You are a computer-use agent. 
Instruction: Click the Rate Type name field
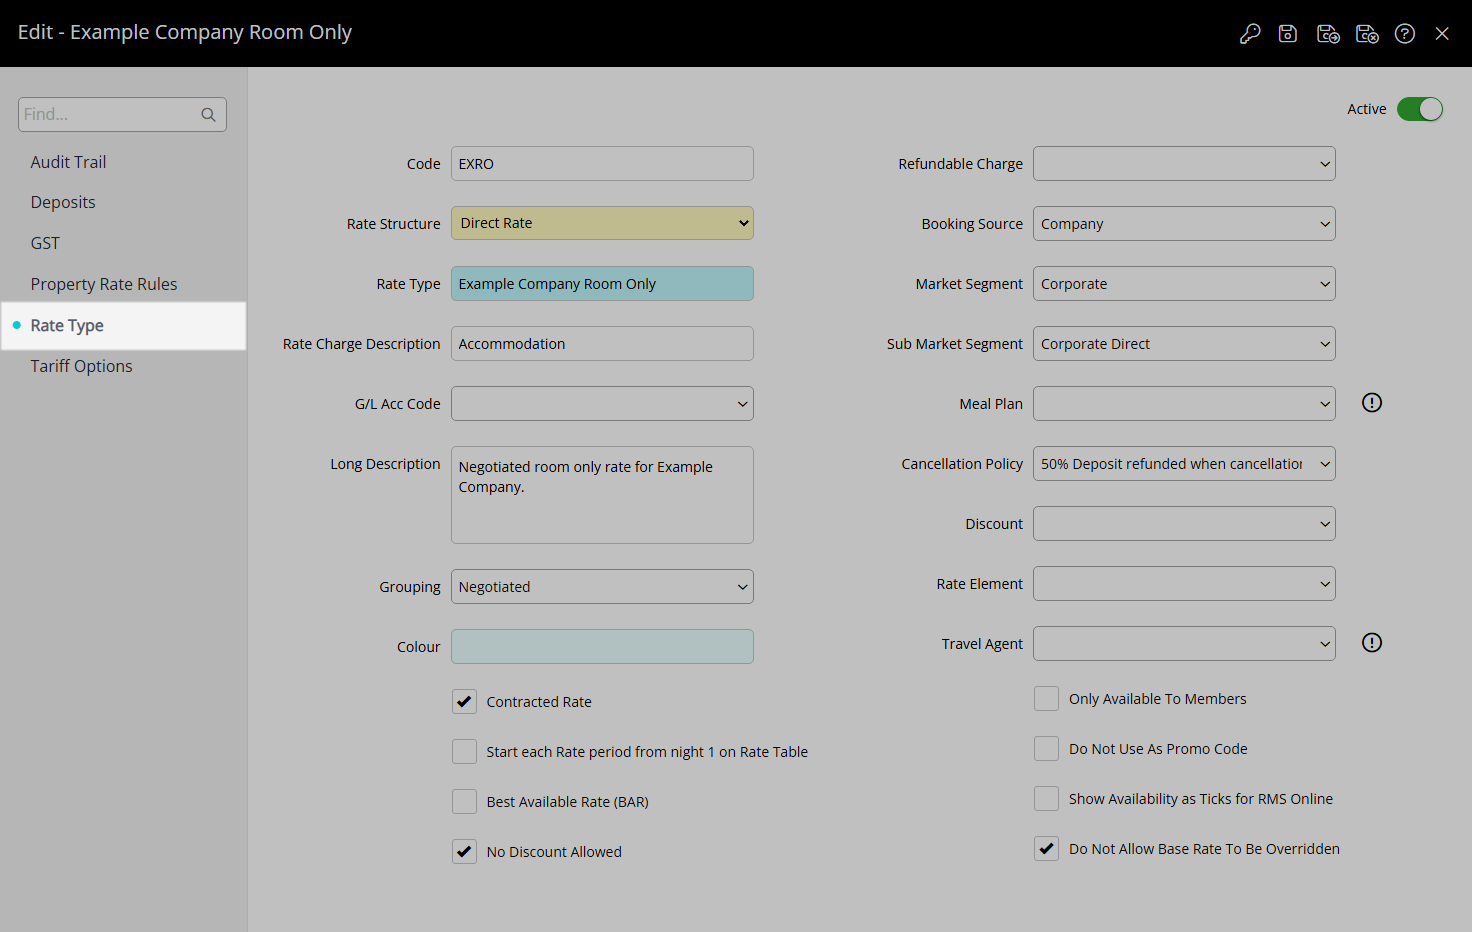pos(602,283)
